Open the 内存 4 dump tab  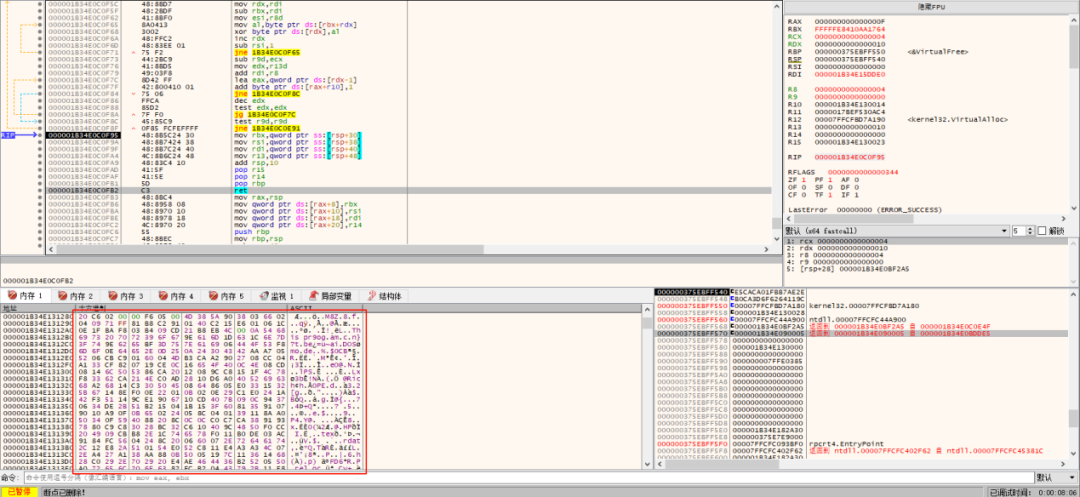176,295
